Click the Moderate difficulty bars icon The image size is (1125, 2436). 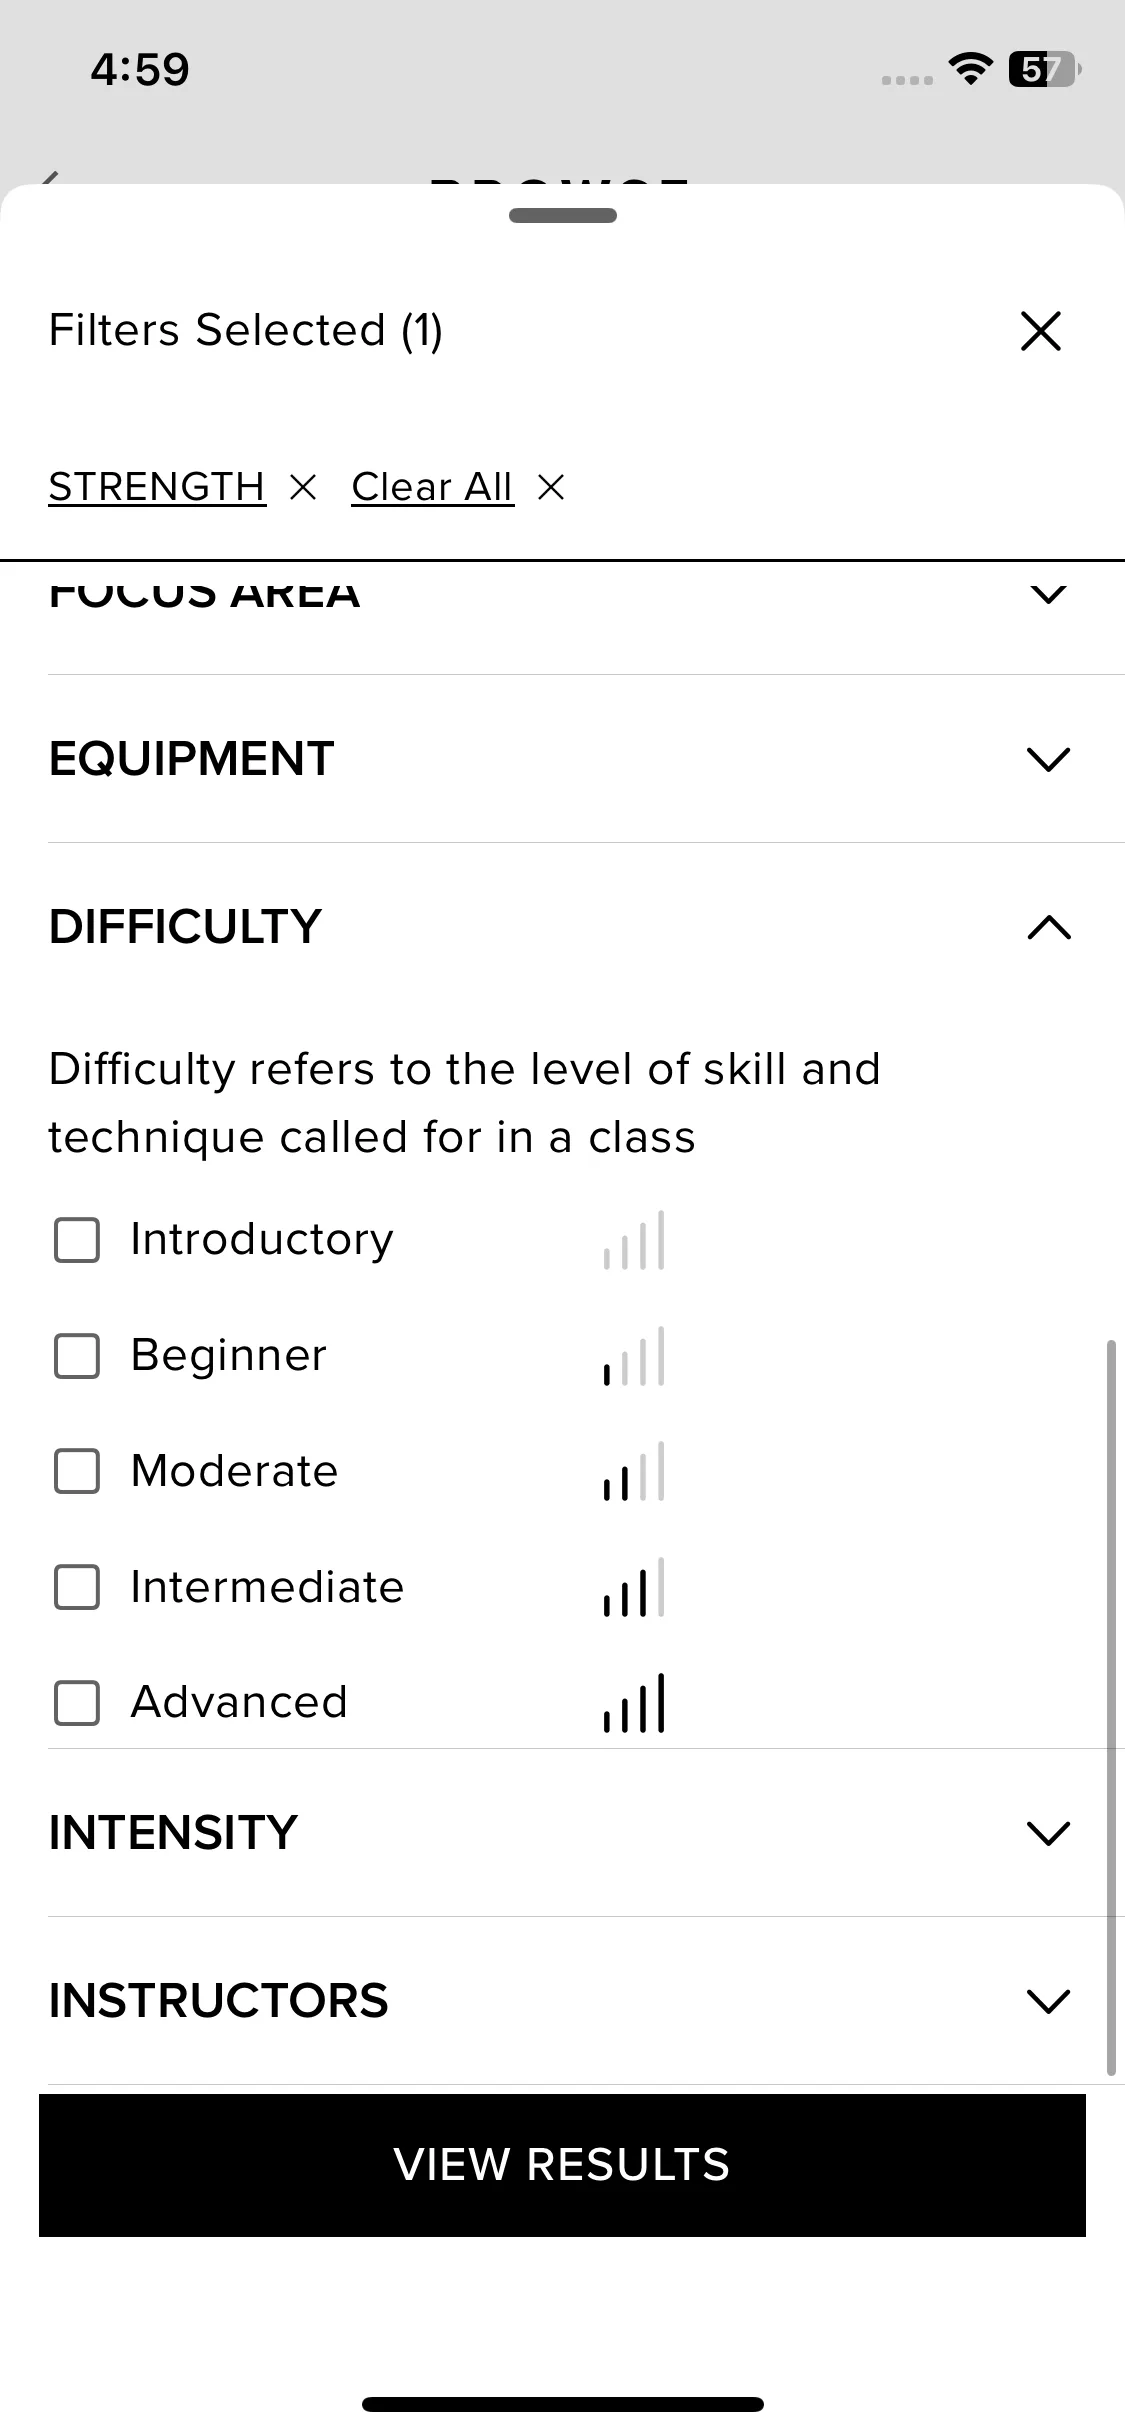[x=634, y=1472]
